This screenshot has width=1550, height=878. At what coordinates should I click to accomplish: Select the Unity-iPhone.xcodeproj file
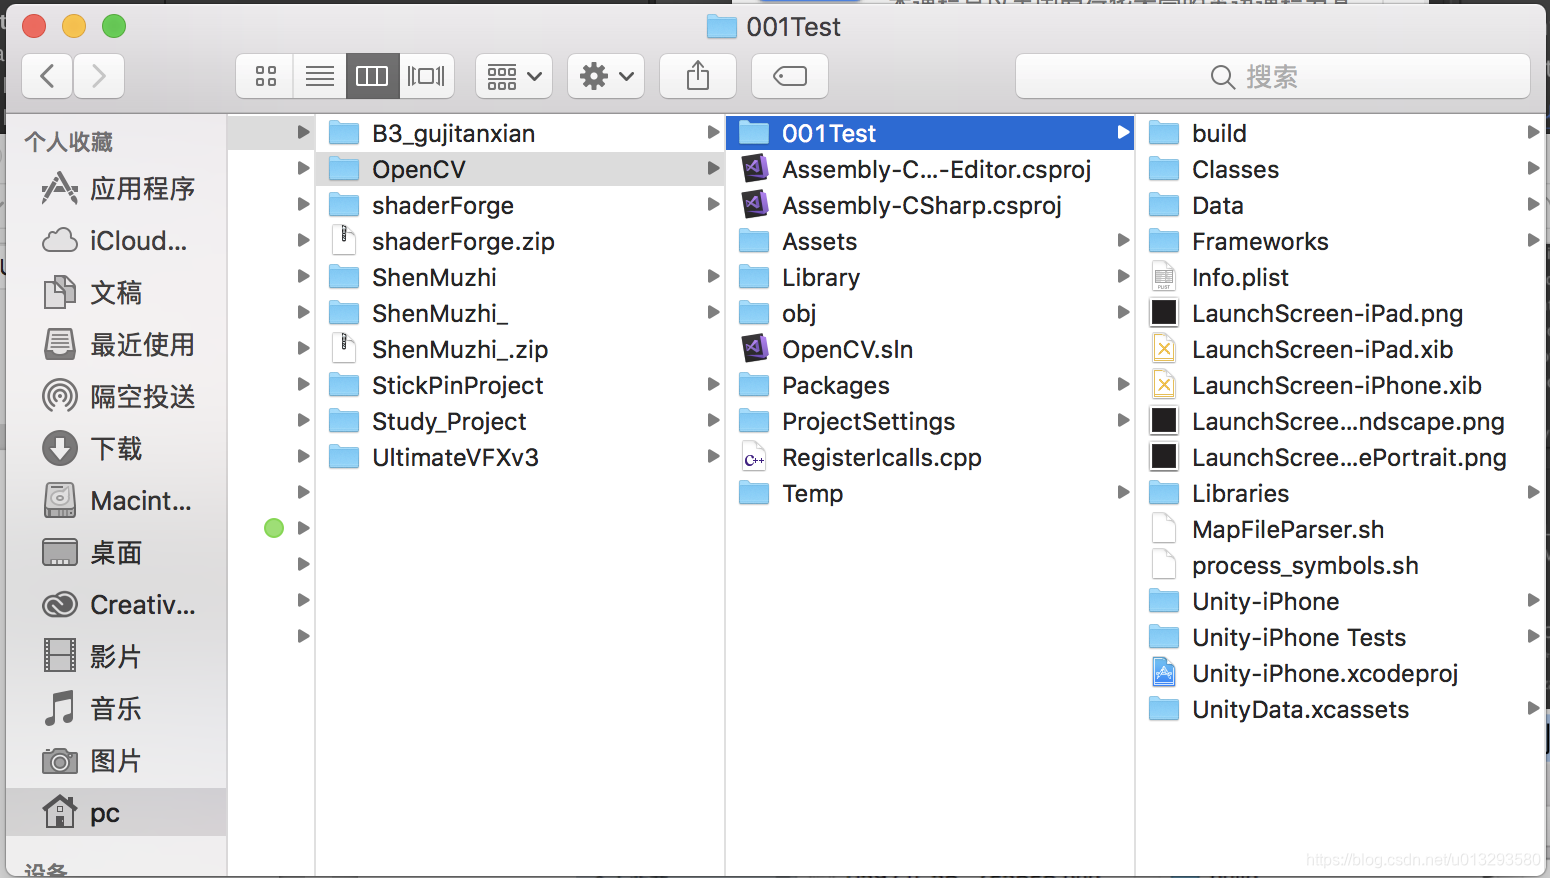(x=1341, y=673)
